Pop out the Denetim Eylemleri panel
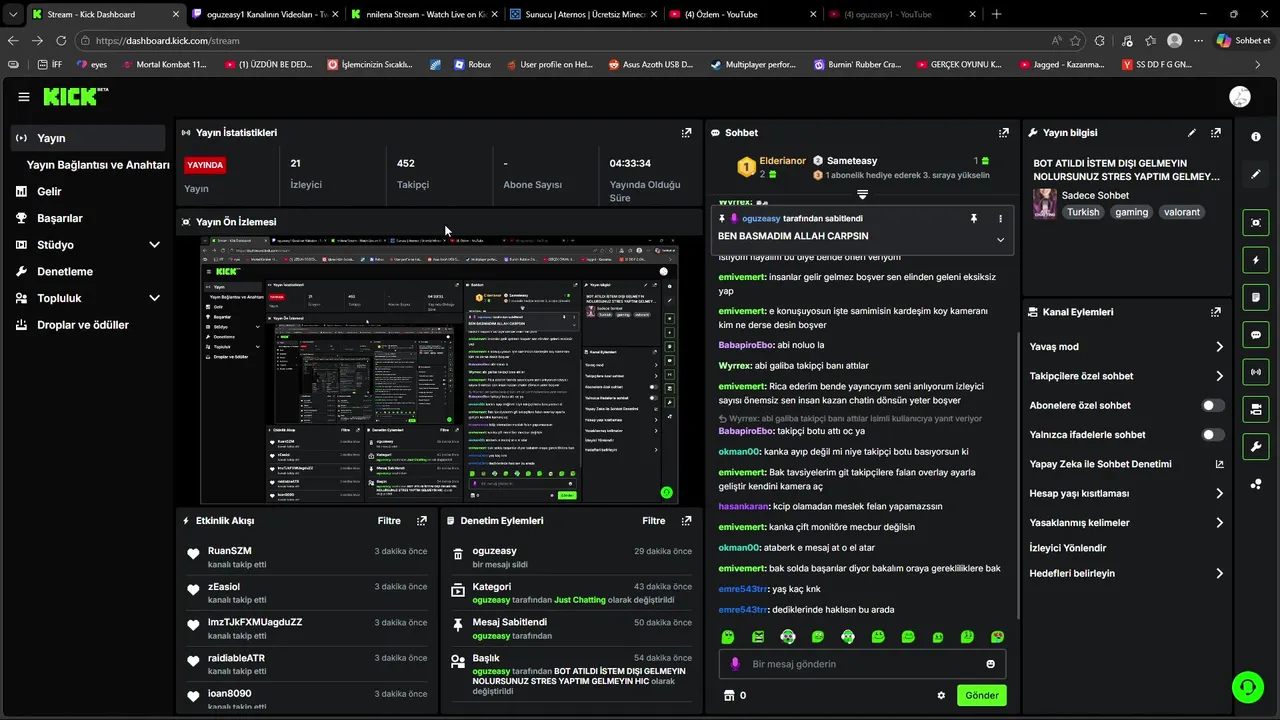This screenshot has width=1280, height=720. point(686,521)
